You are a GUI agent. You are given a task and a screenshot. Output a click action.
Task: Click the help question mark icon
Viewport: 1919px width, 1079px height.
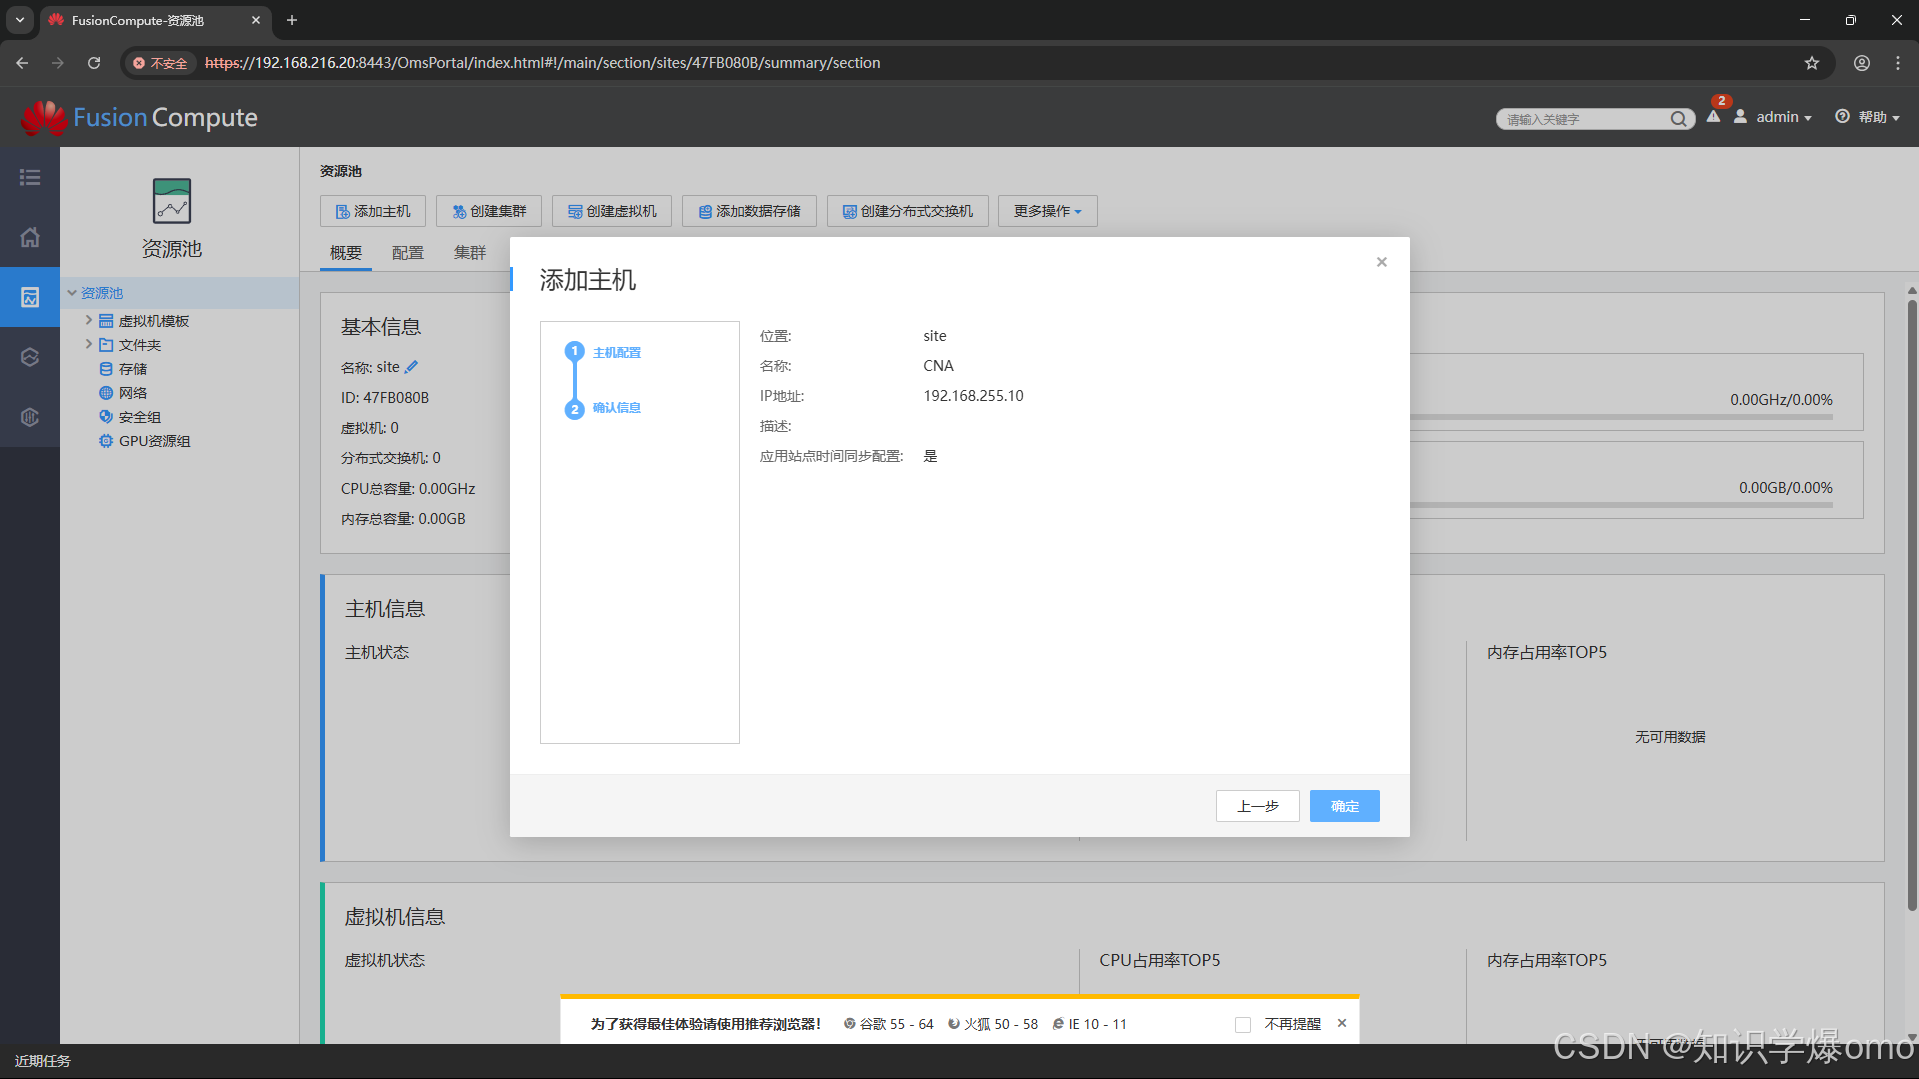point(1842,117)
